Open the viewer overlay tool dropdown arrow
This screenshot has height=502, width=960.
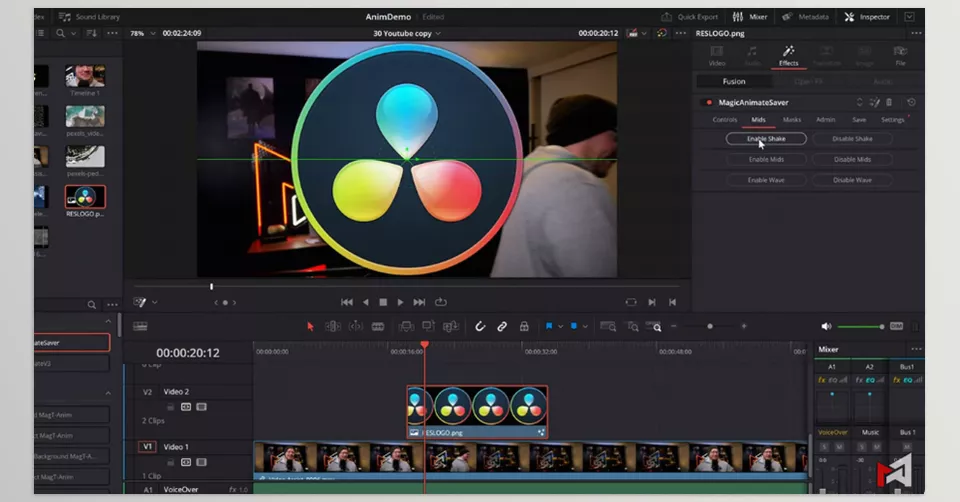pos(155,302)
